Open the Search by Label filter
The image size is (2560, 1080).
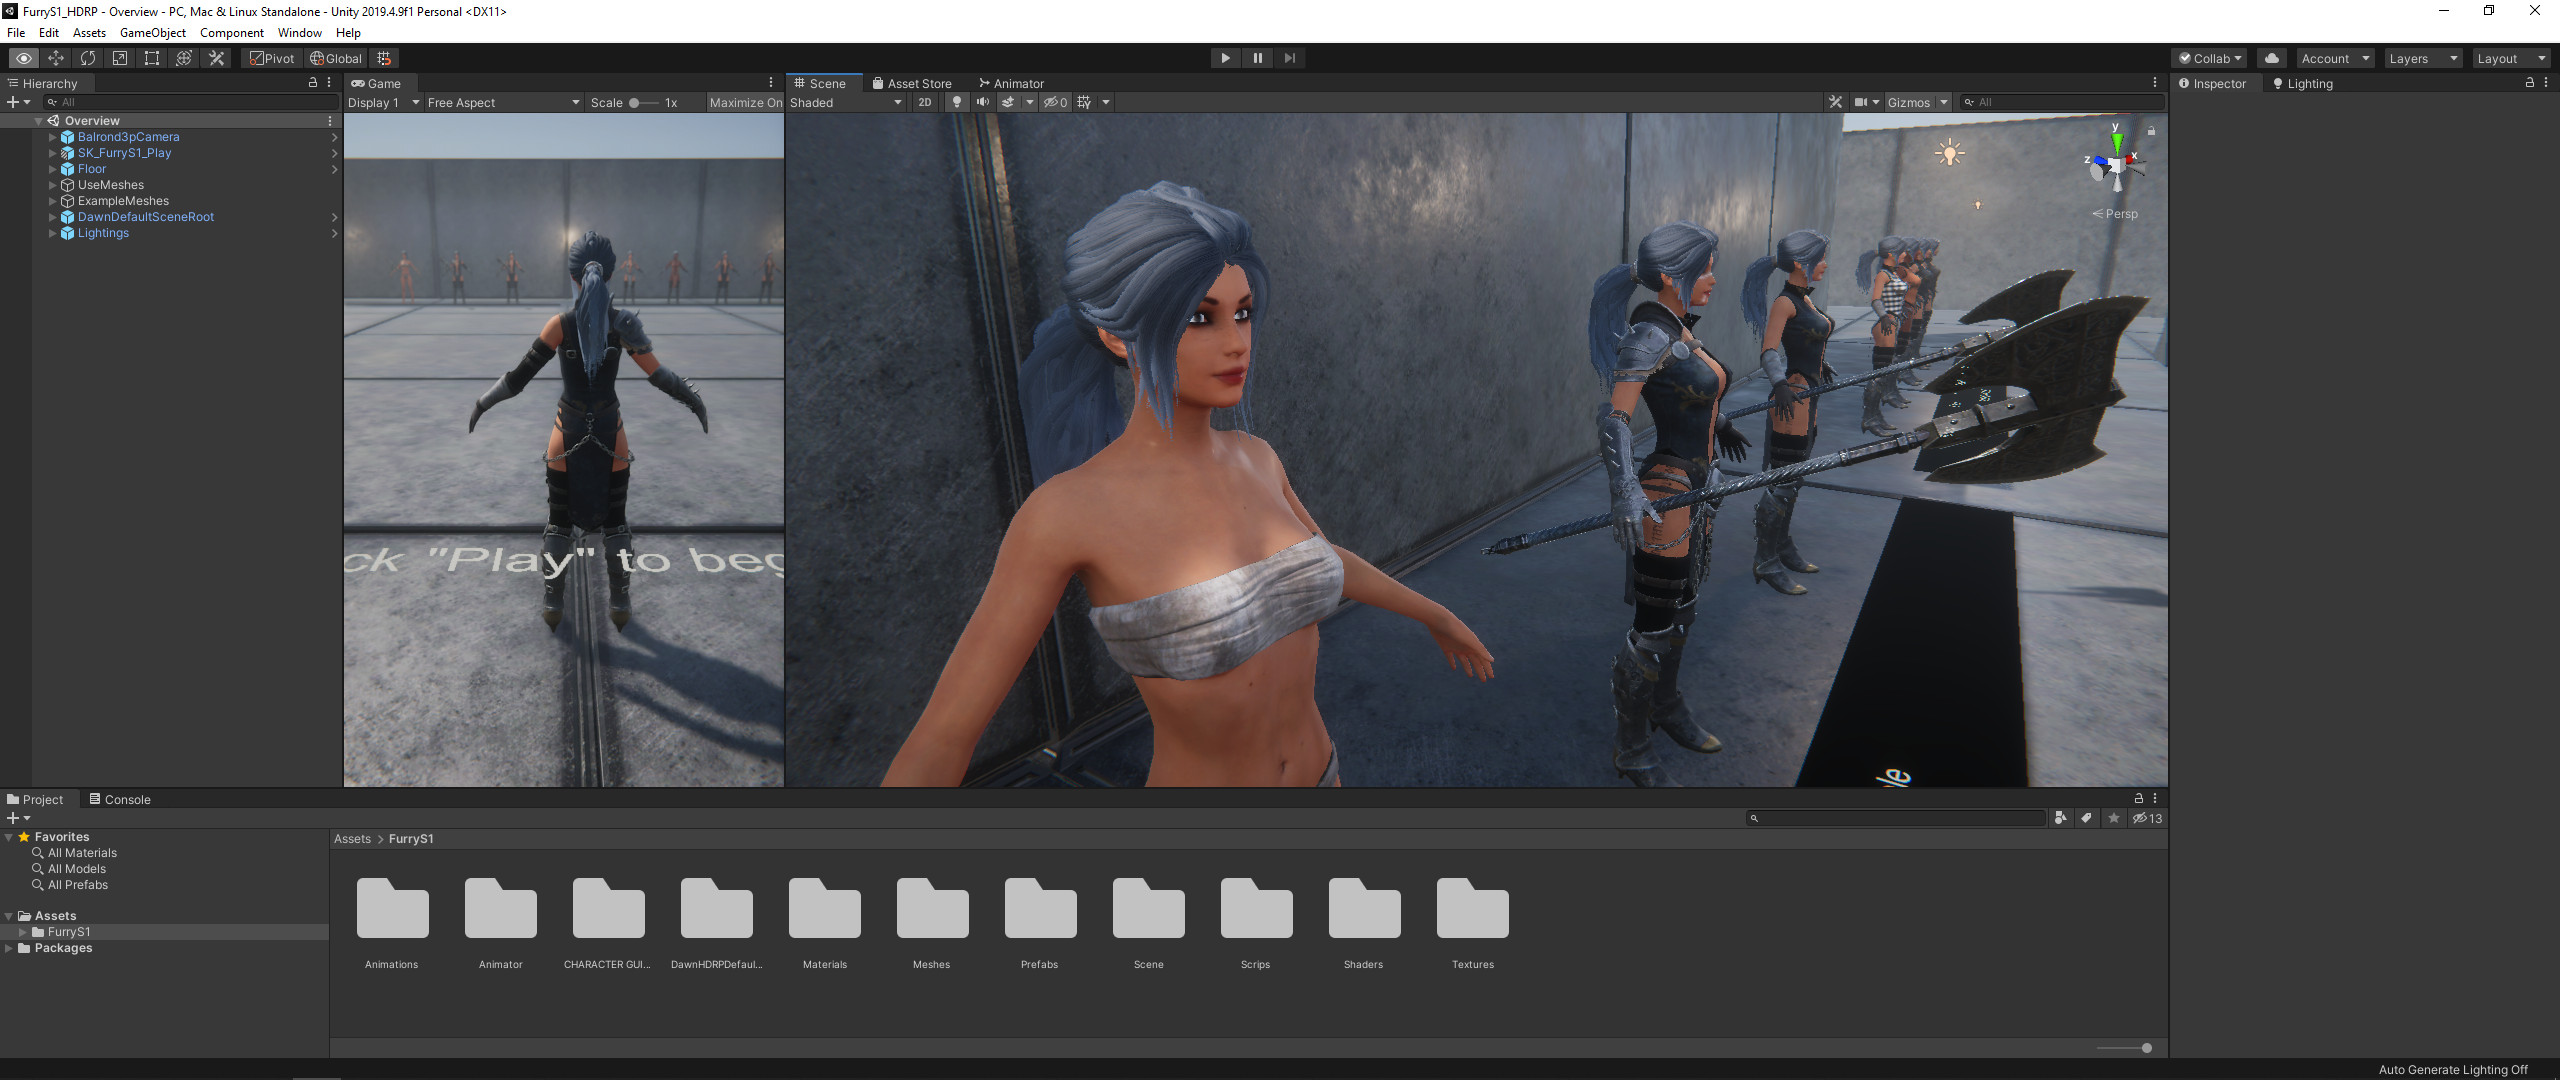point(2087,818)
